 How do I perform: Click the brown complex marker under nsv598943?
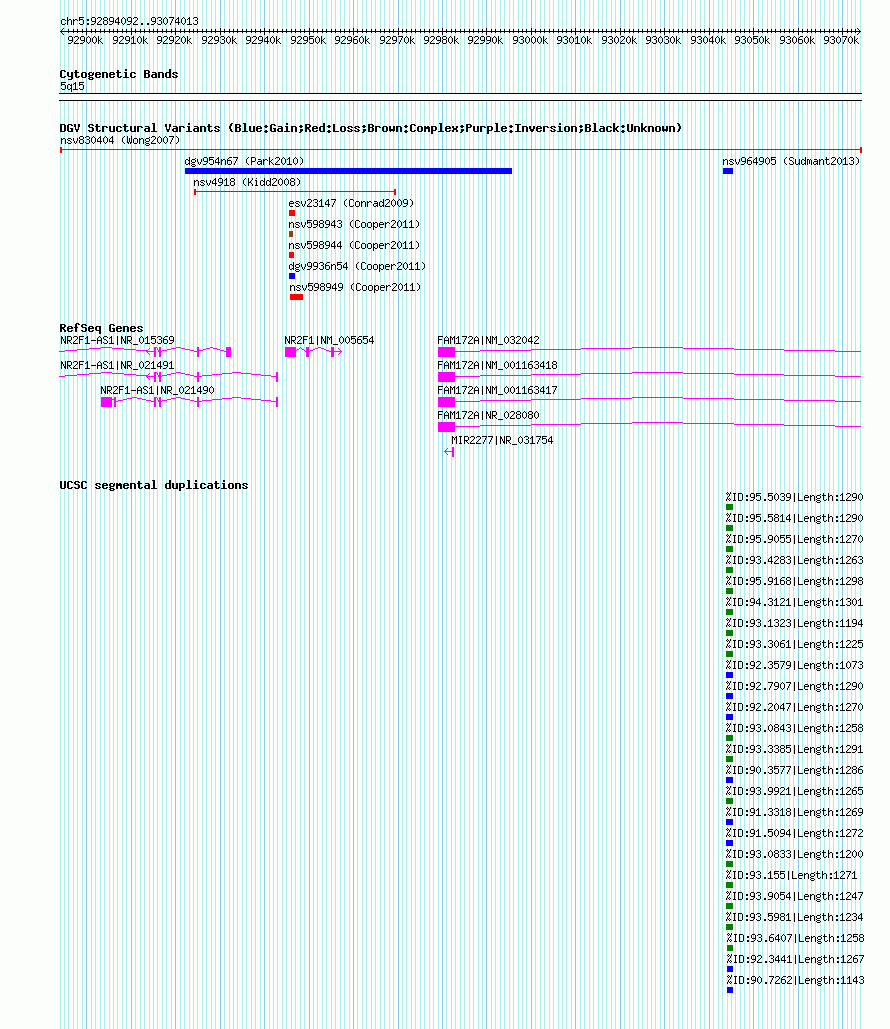pos(291,234)
